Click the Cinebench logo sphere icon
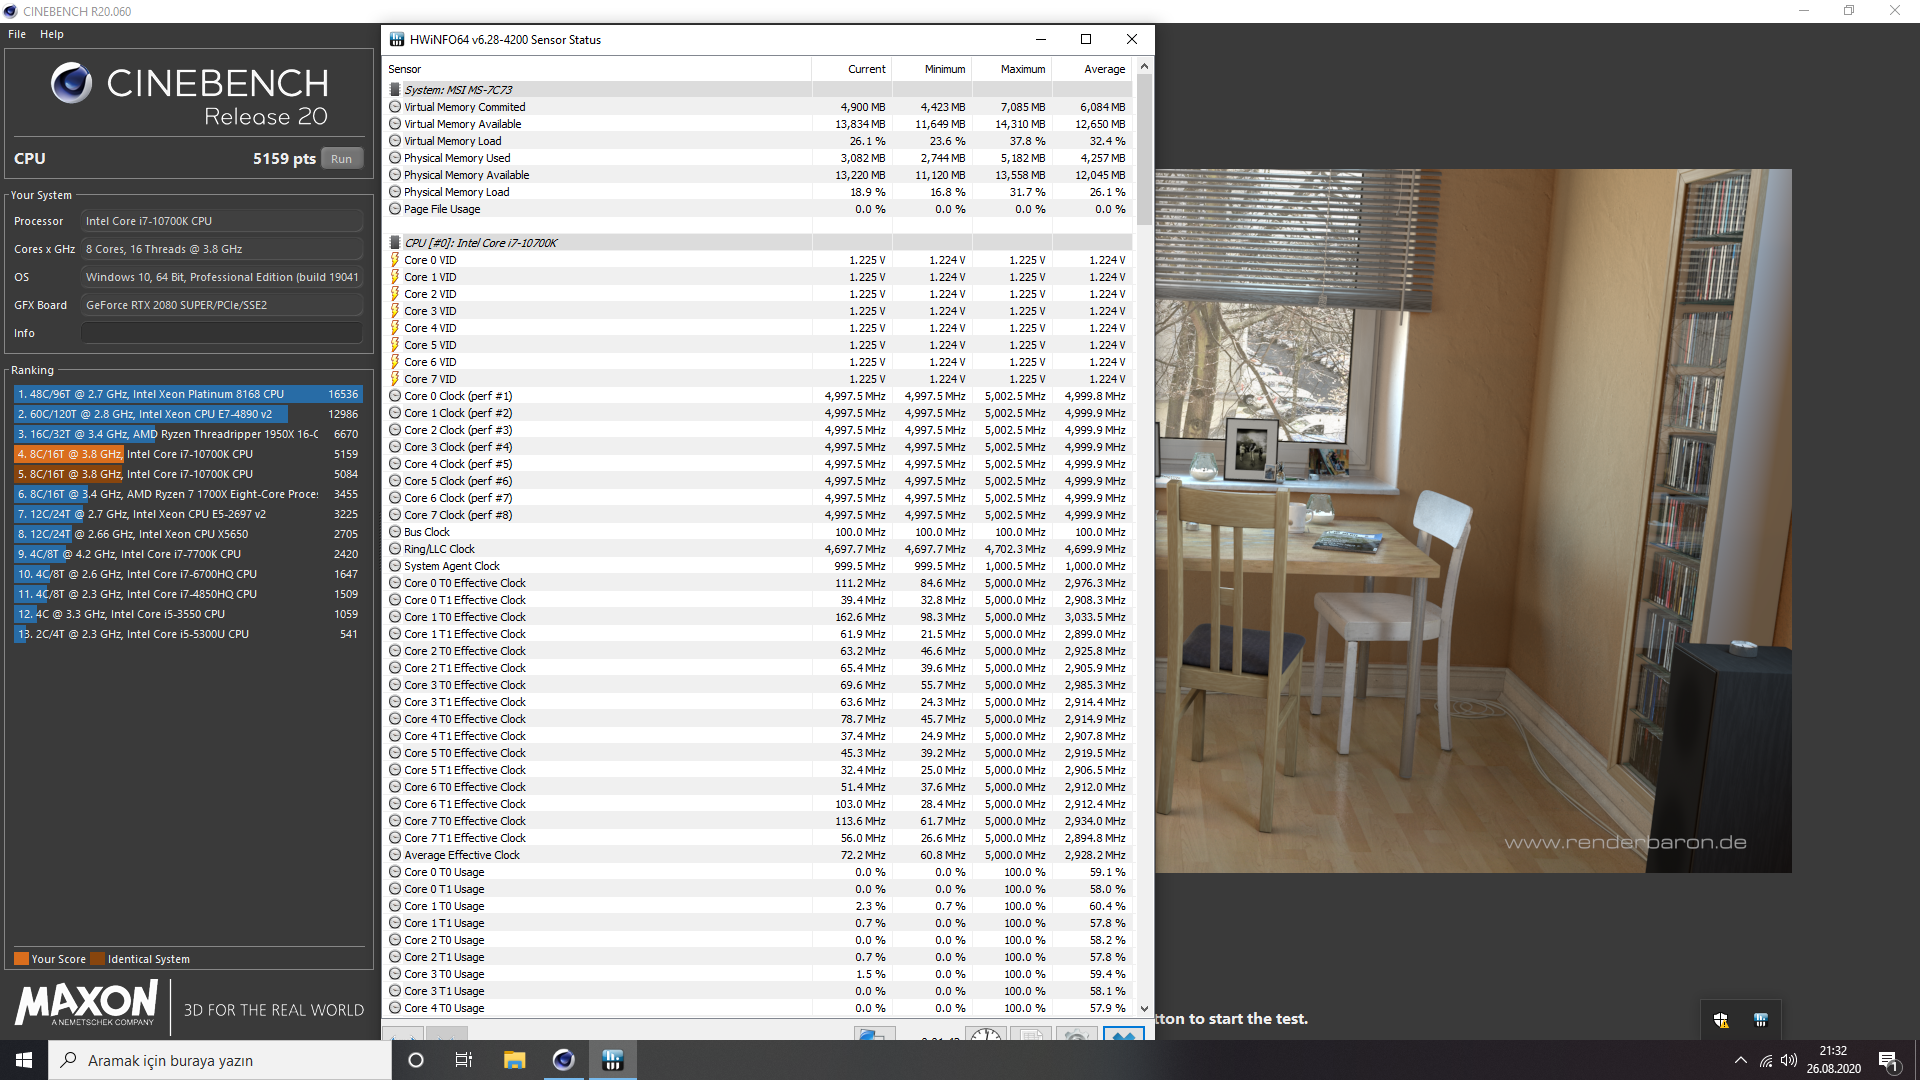1920x1080 pixels. pyautogui.click(x=72, y=83)
